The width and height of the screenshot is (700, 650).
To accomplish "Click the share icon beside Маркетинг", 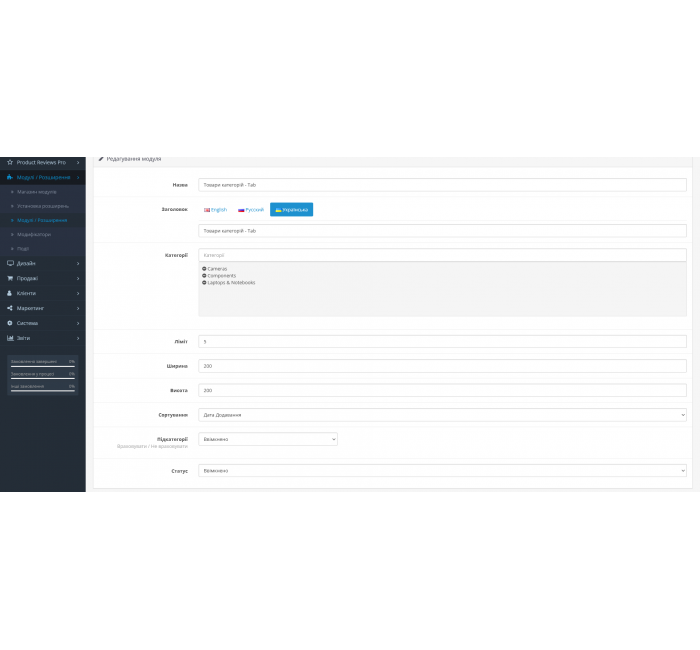I will pyautogui.click(x=10, y=308).
